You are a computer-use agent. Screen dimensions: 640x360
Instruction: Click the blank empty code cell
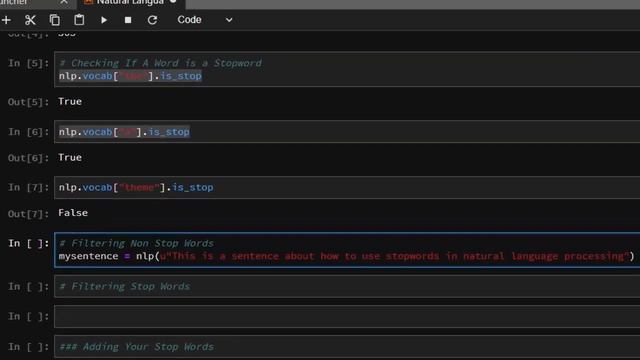[347, 316]
